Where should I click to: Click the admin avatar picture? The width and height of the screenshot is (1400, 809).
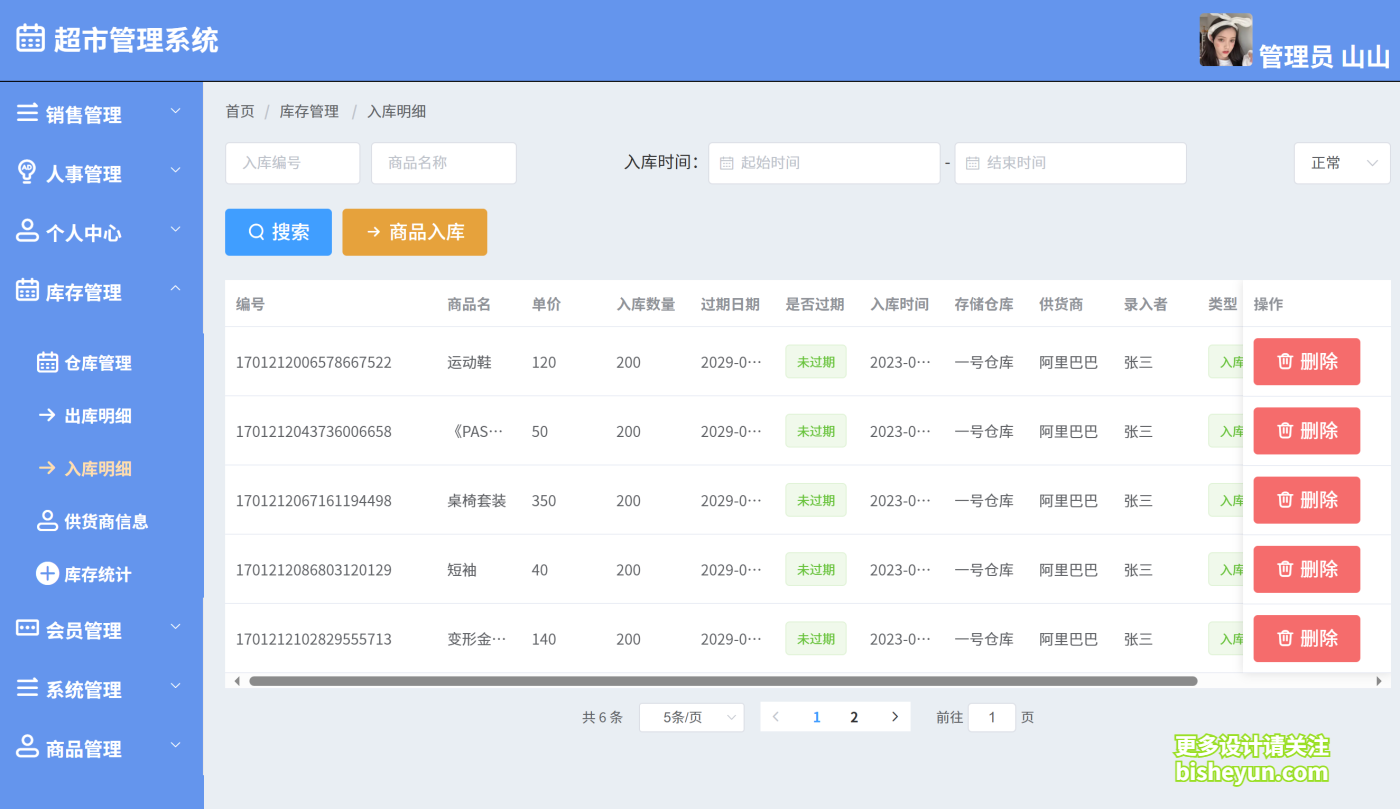(1226, 40)
